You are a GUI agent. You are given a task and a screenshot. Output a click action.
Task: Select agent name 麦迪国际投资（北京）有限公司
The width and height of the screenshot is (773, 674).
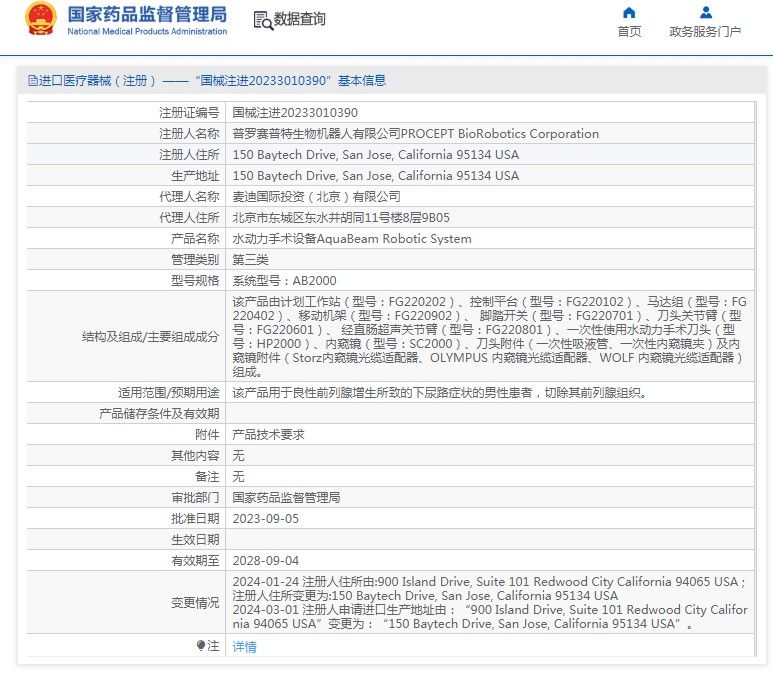click(x=316, y=197)
